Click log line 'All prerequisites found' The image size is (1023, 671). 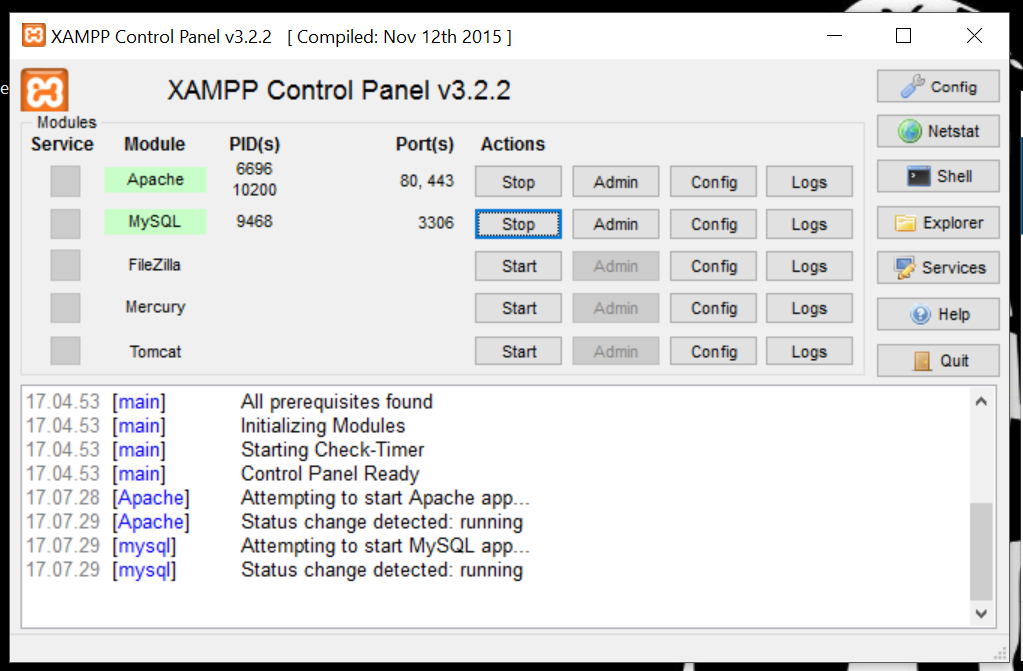point(337,401)
